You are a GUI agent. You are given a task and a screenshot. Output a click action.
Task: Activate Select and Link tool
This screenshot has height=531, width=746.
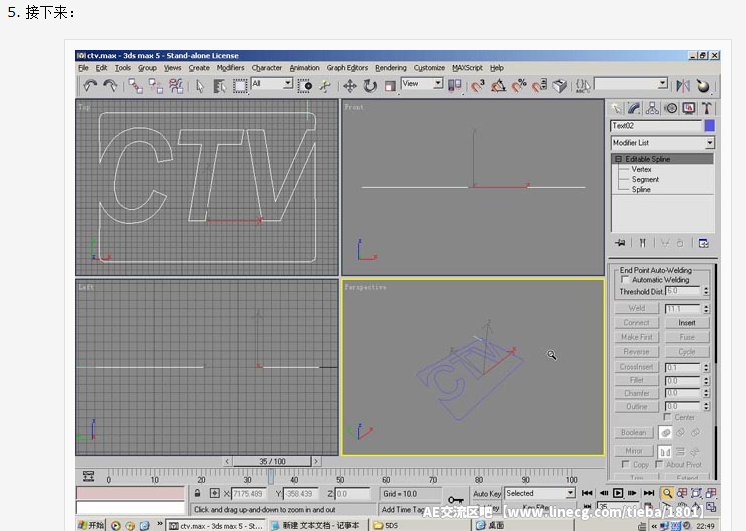[136, 86]
